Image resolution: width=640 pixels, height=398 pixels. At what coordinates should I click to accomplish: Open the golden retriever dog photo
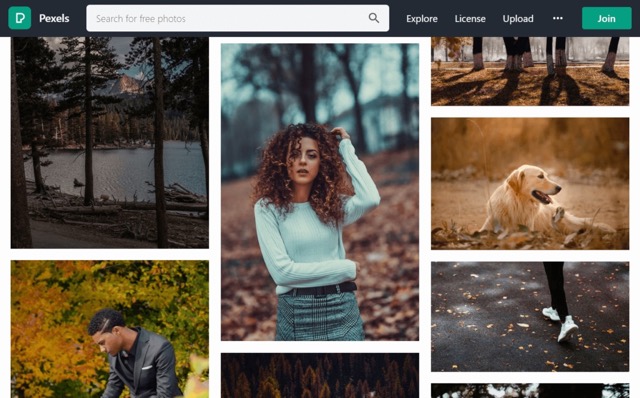530,184
